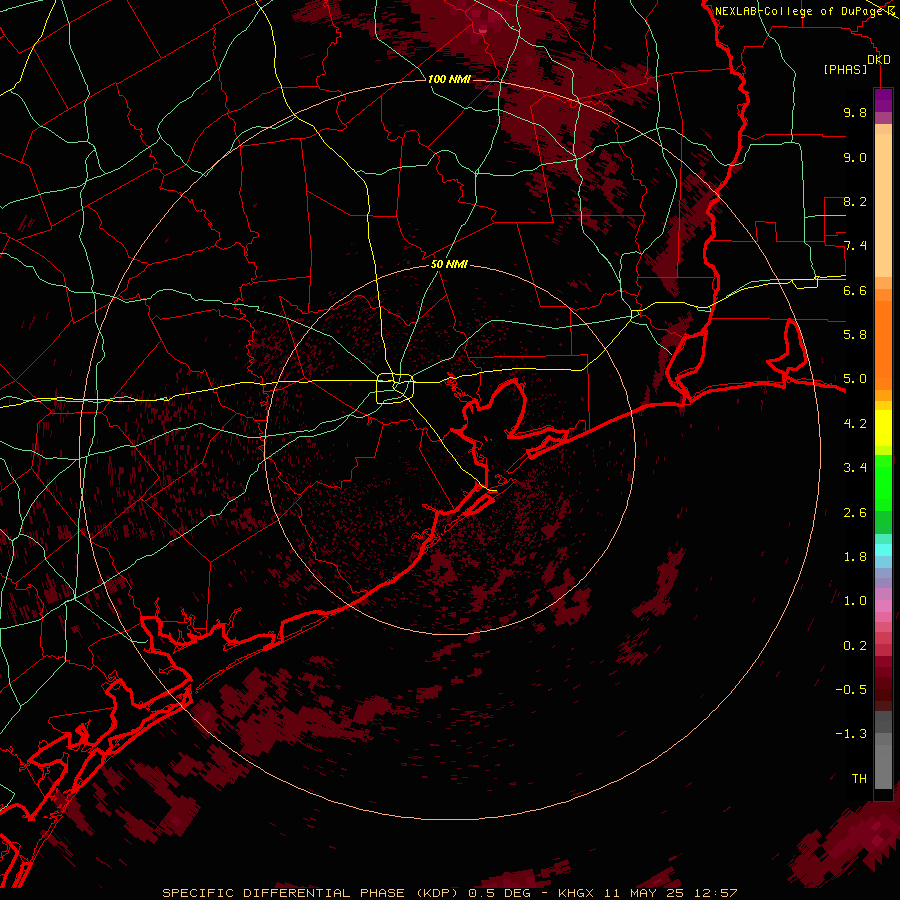Click the "KHGX" radar site identifier

click(576, 893)
